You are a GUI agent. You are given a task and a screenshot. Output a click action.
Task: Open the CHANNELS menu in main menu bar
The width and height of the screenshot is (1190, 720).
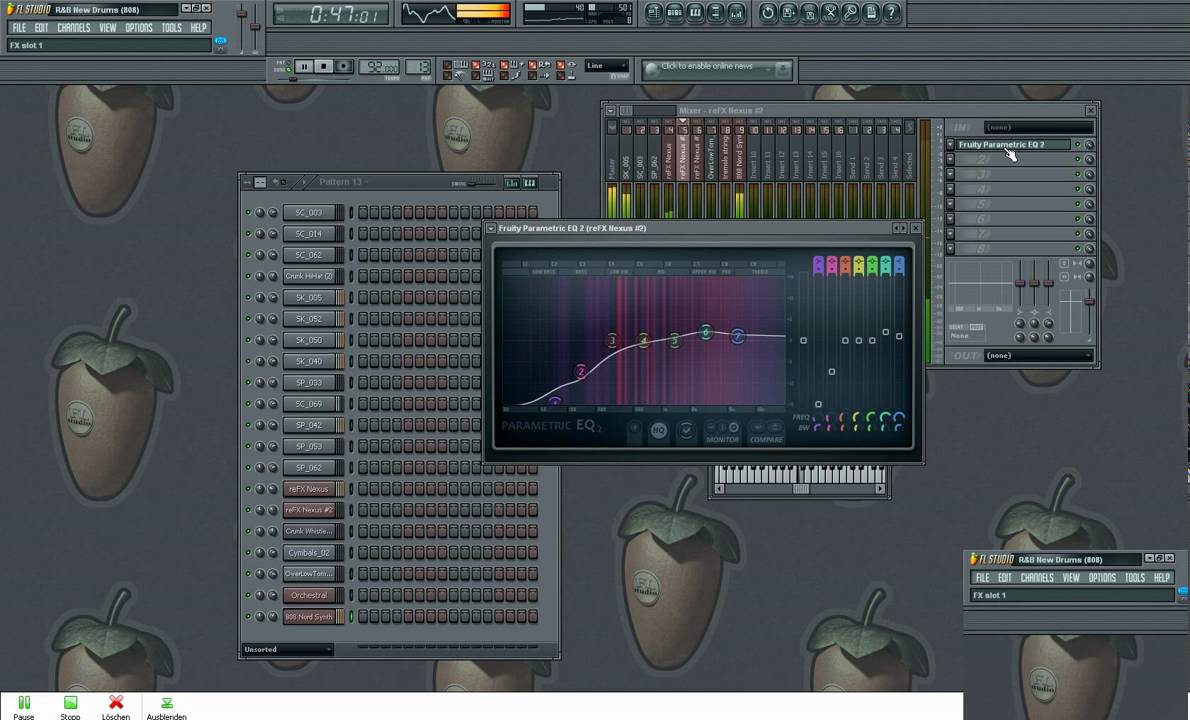(x=73, y=28)
